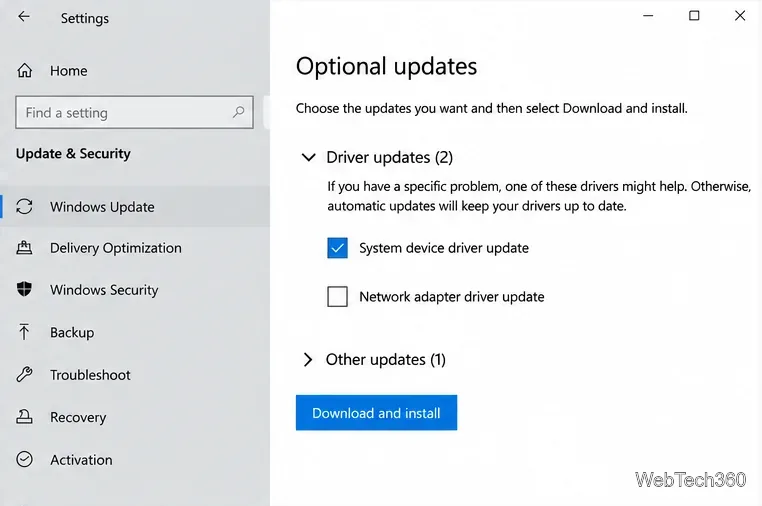Screen dimensions: 762x506
Task: Click the Windows Update sync icon
Action: [24, 207]
